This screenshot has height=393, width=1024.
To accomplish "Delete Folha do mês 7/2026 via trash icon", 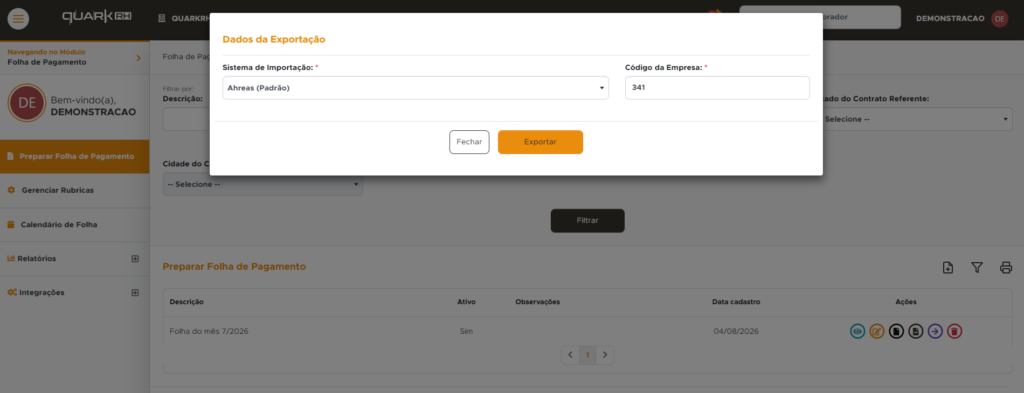I will click(954, 332).
